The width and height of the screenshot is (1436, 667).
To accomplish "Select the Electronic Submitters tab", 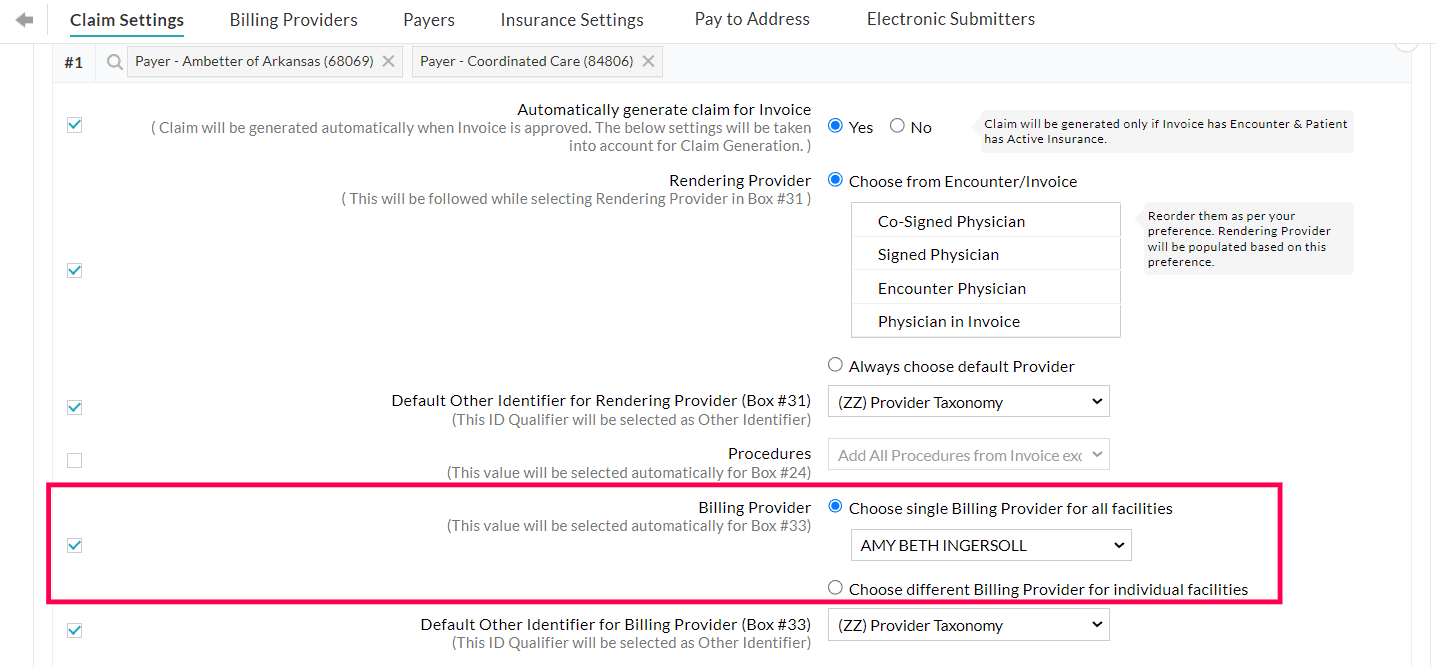I will [950, 19].
